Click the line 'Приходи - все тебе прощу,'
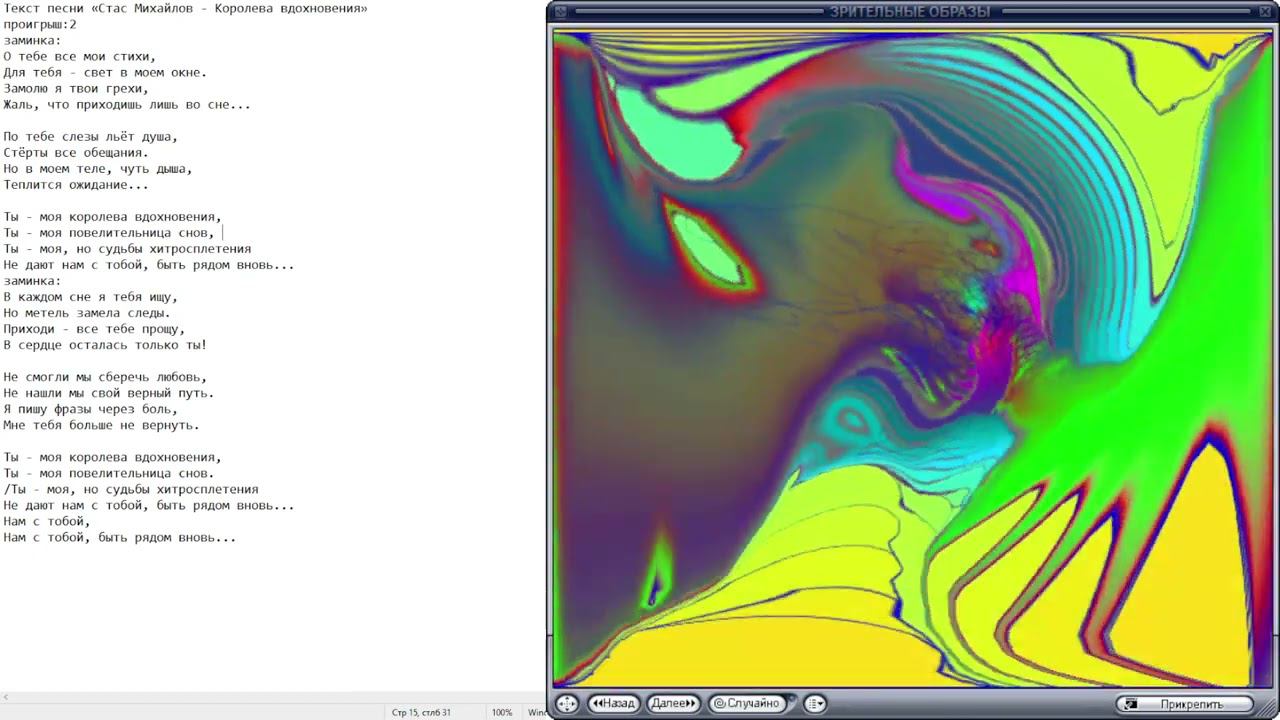 (94, 328)
